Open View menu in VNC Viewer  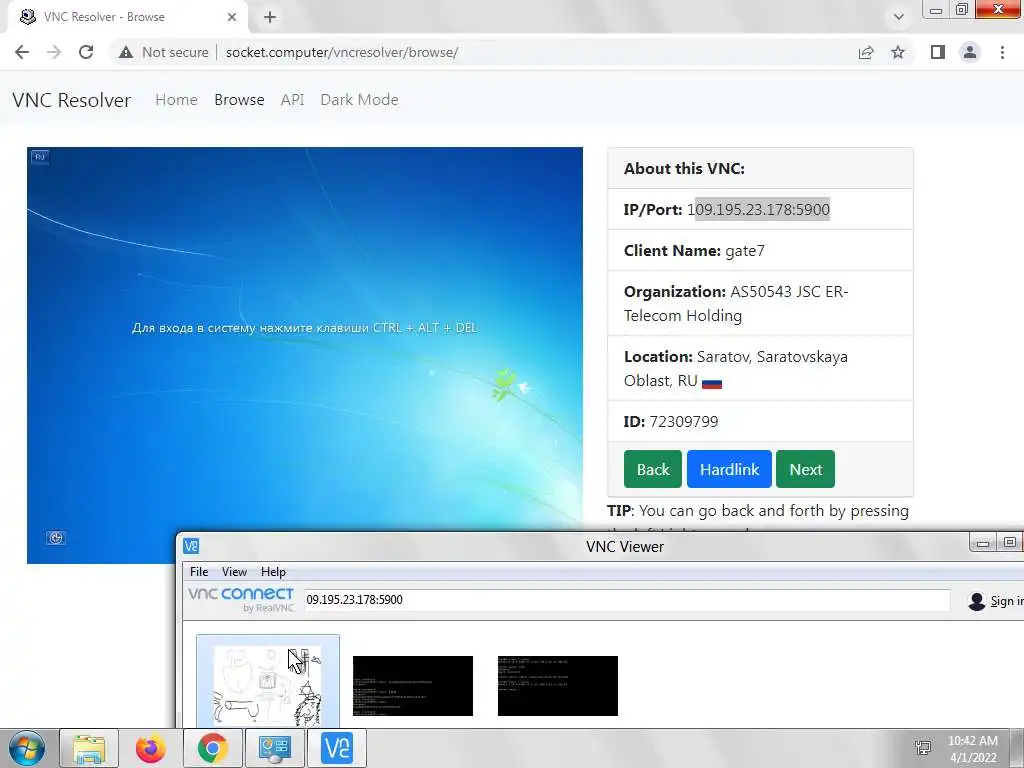click(x=234, y=571)
